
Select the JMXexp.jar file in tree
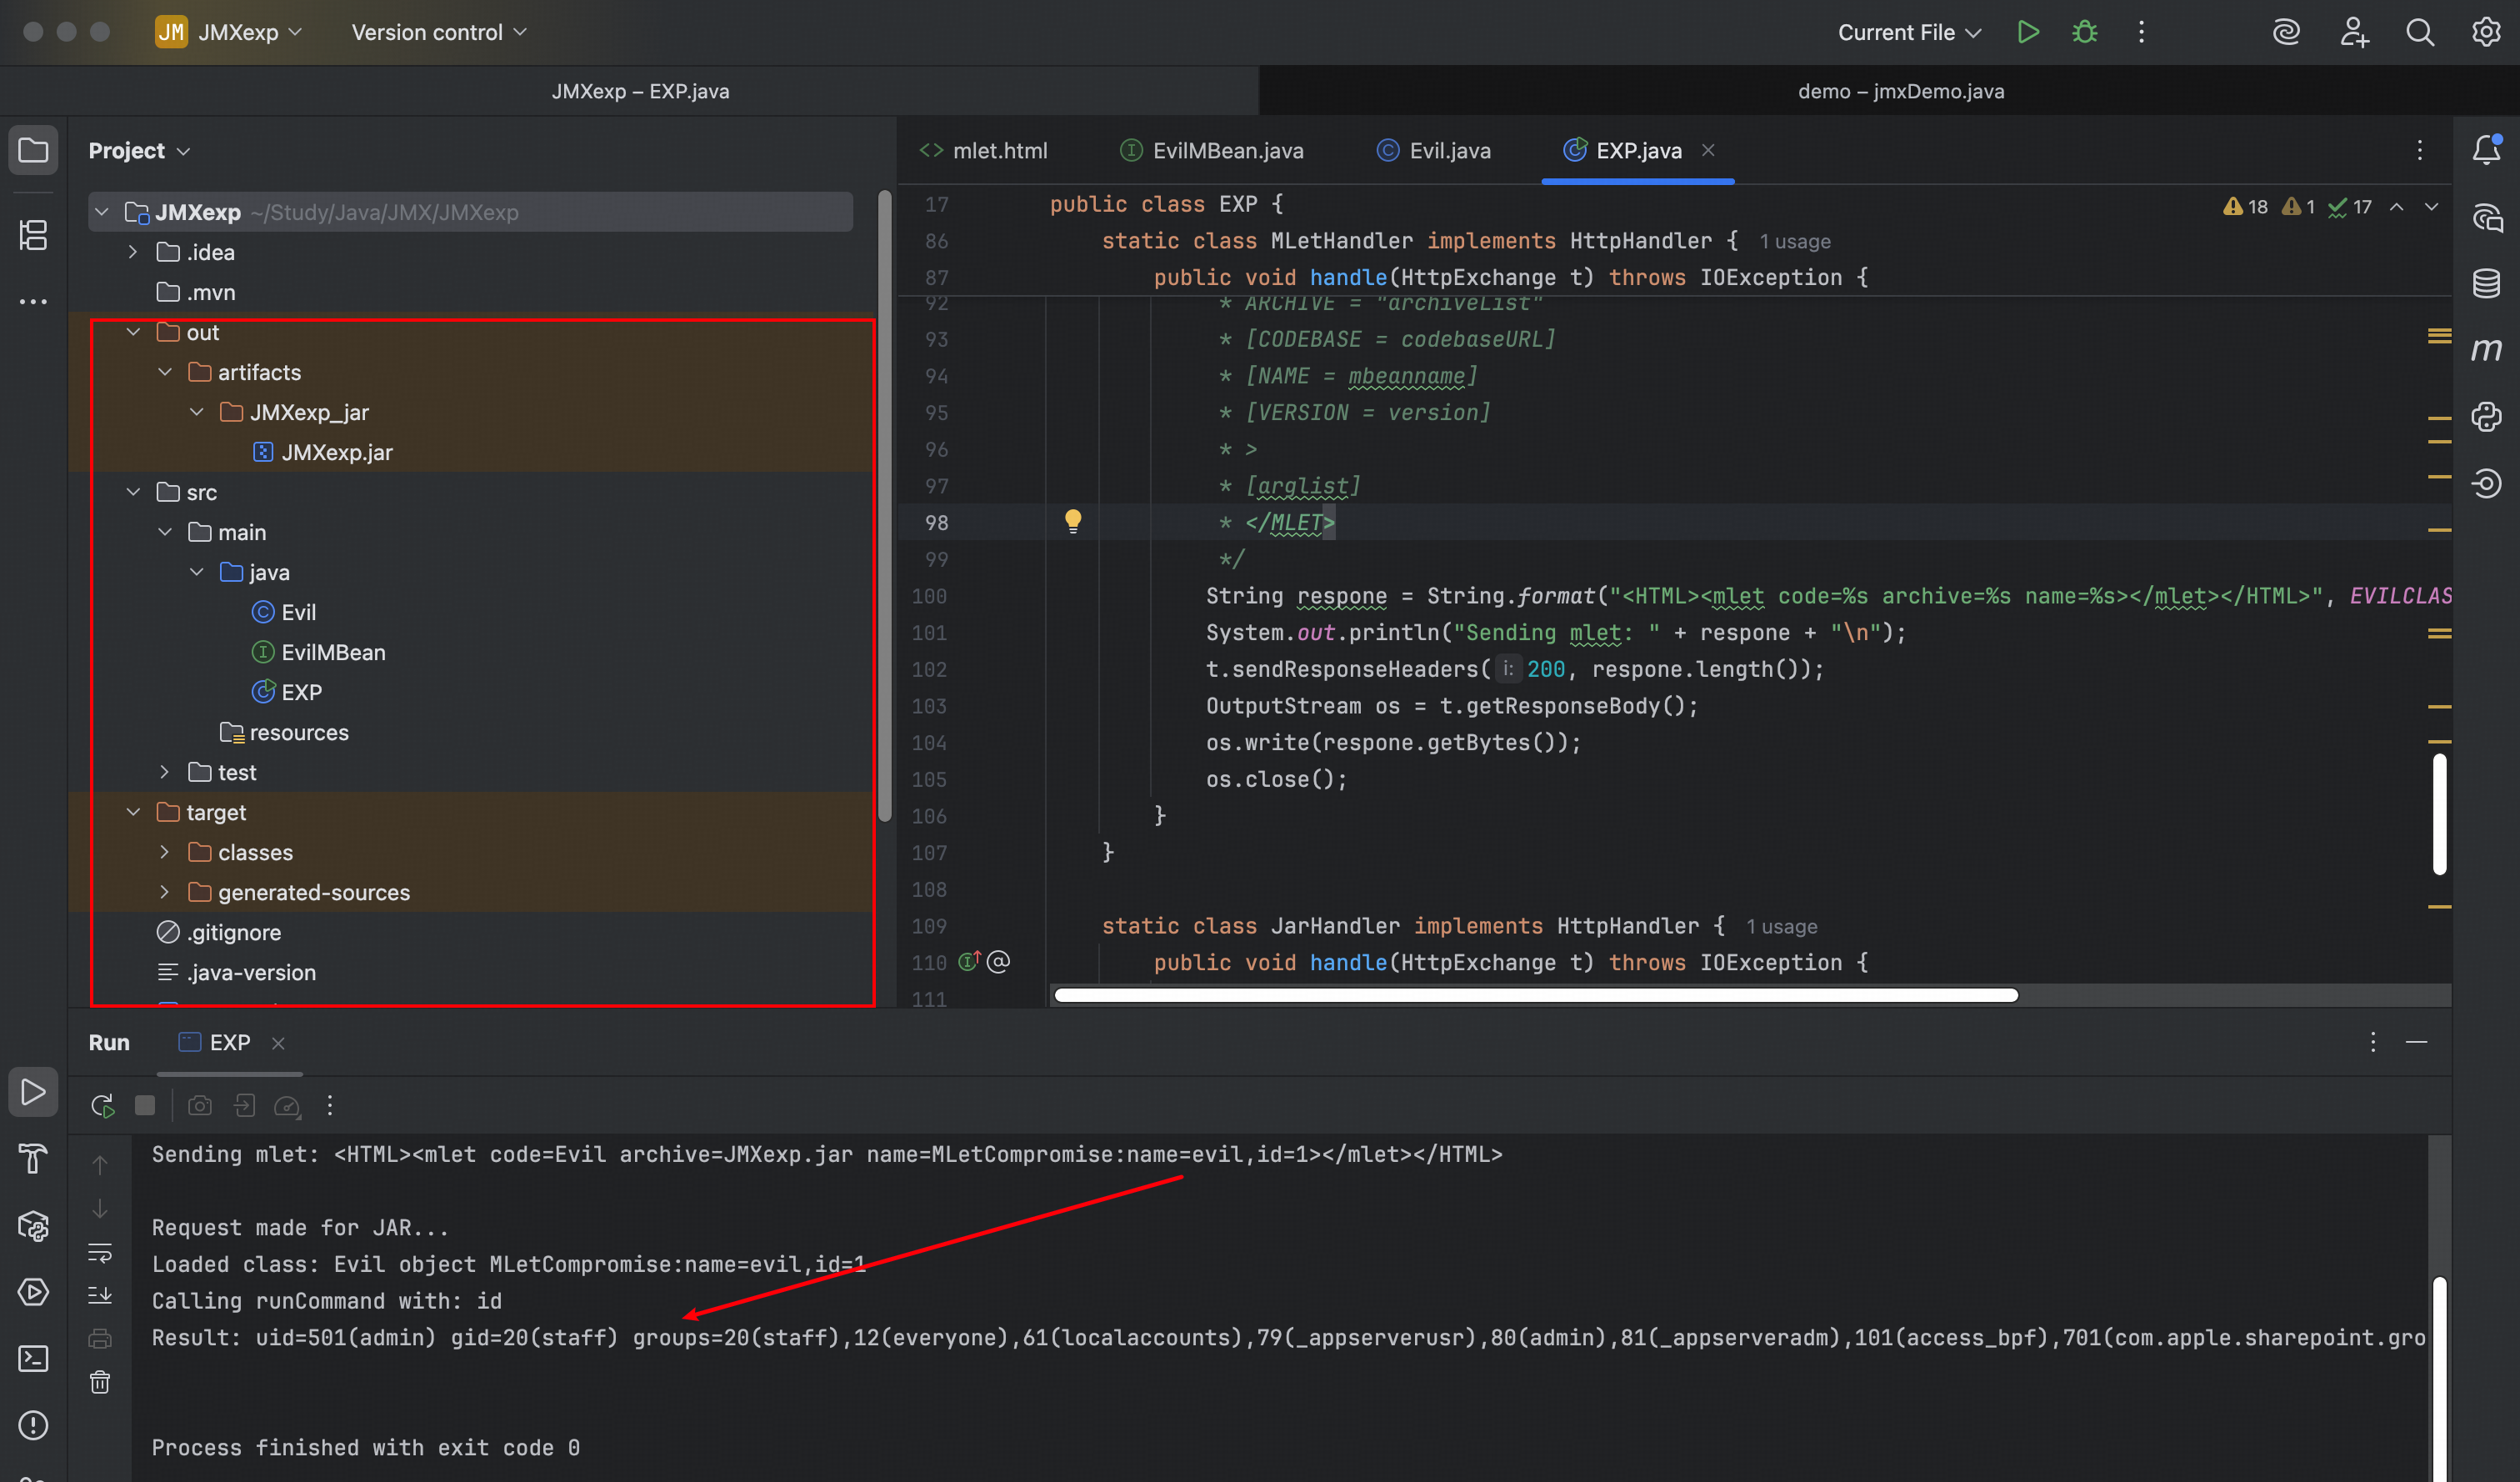pos(336,452)
